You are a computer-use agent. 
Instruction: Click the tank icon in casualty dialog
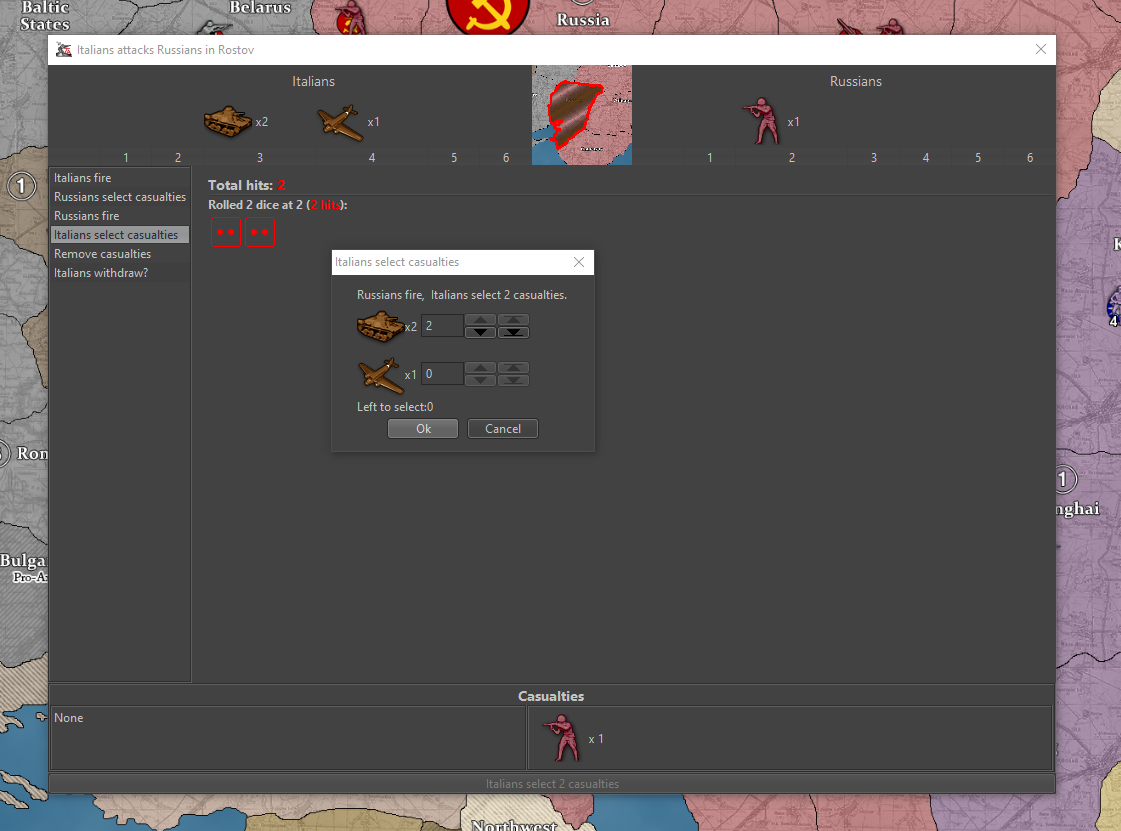(x=380, y=325)
